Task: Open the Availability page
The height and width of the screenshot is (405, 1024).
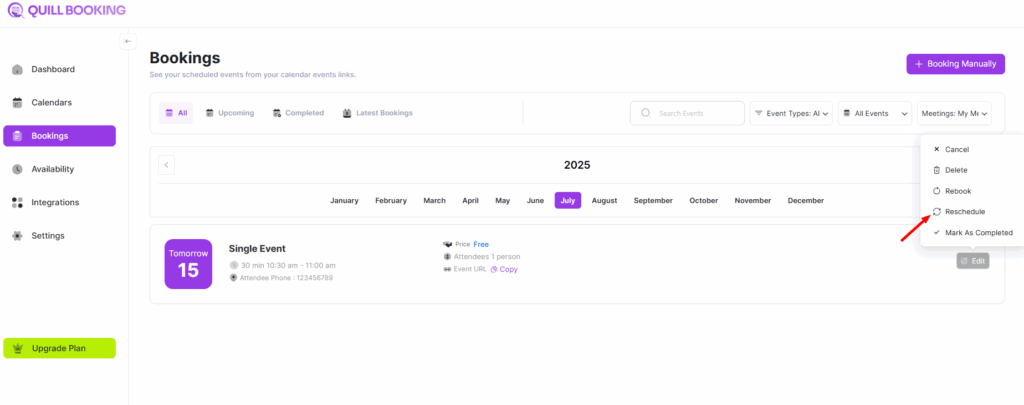Action: pos(52,169)
